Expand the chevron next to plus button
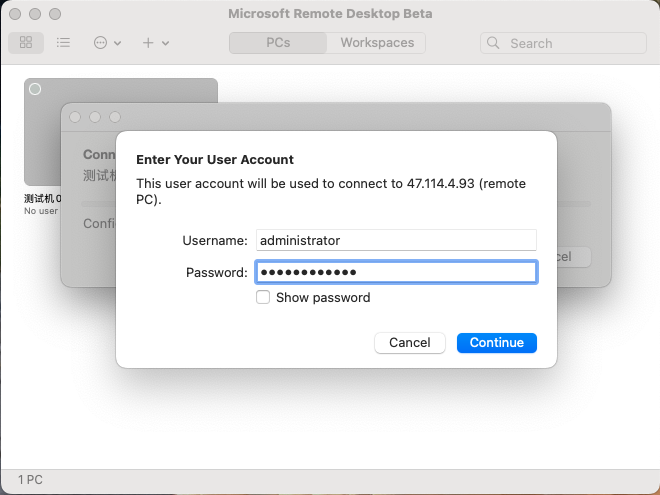Screen dimensions: 660x495 [165, 43]
